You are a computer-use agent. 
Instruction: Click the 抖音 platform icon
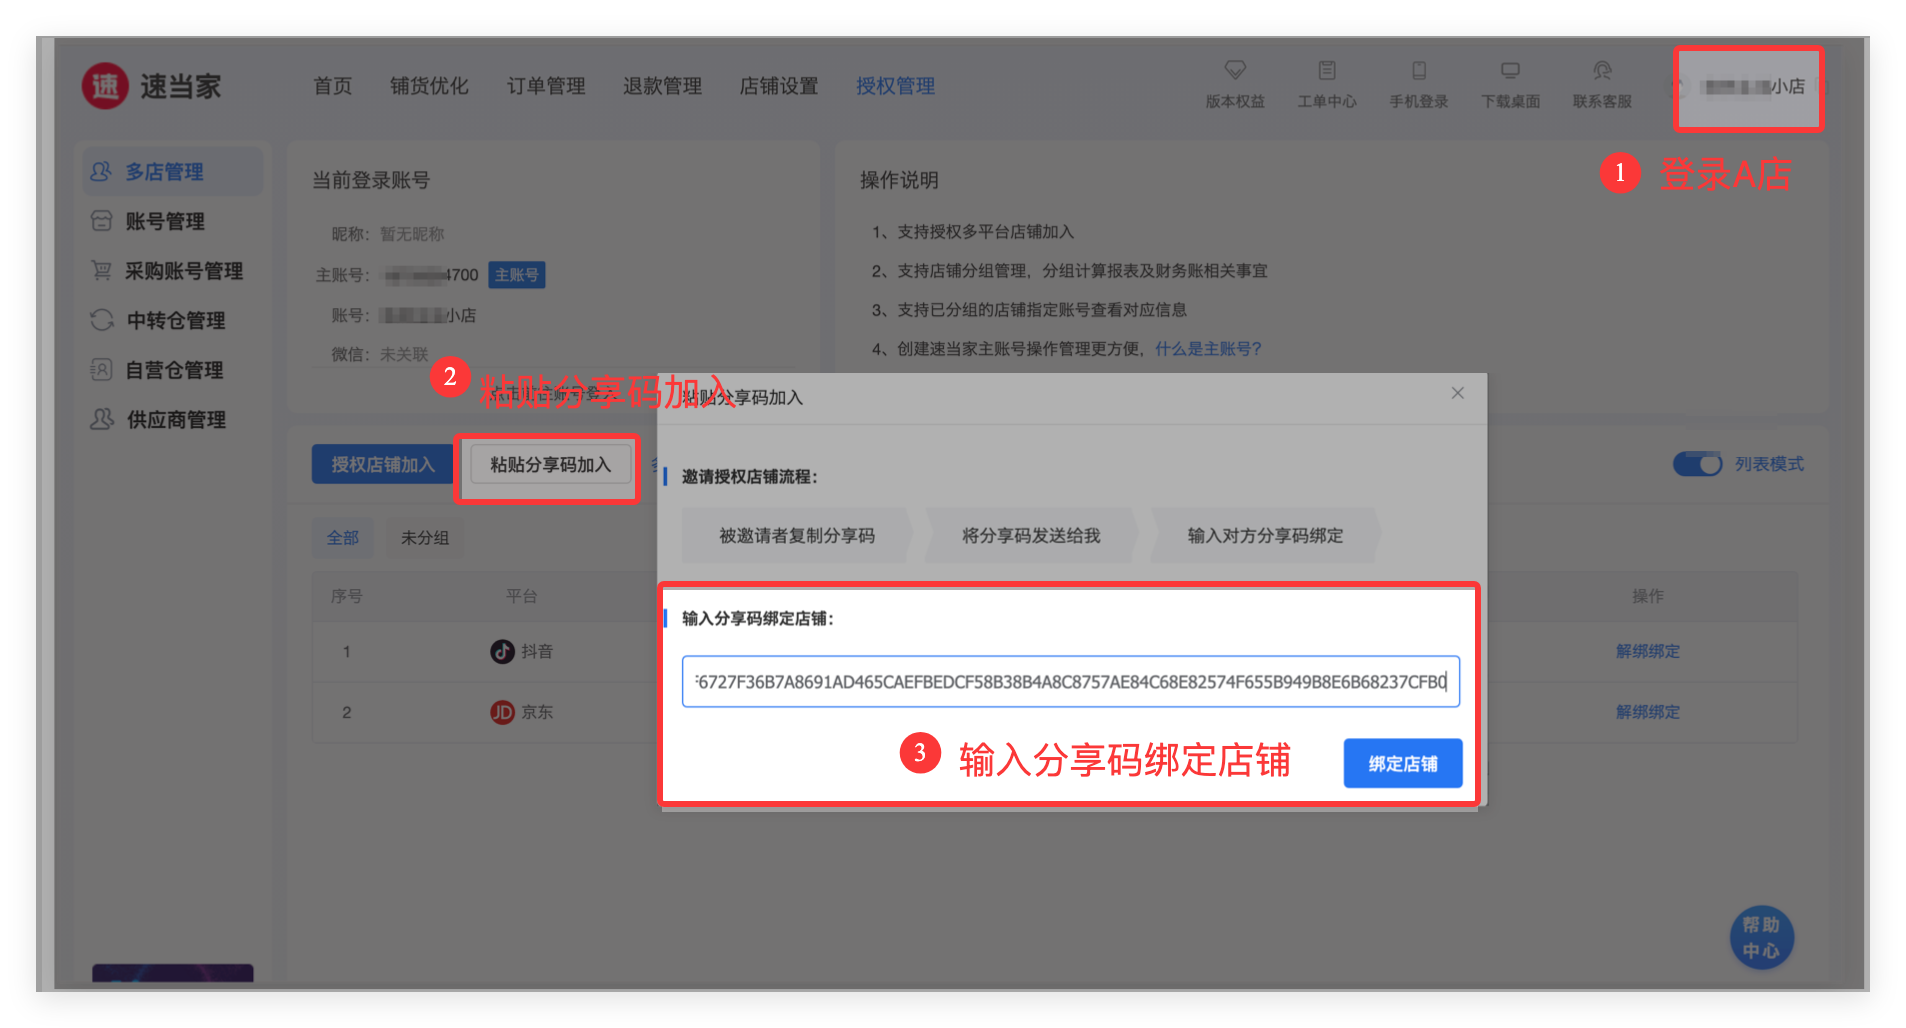[x=502, y=652]
